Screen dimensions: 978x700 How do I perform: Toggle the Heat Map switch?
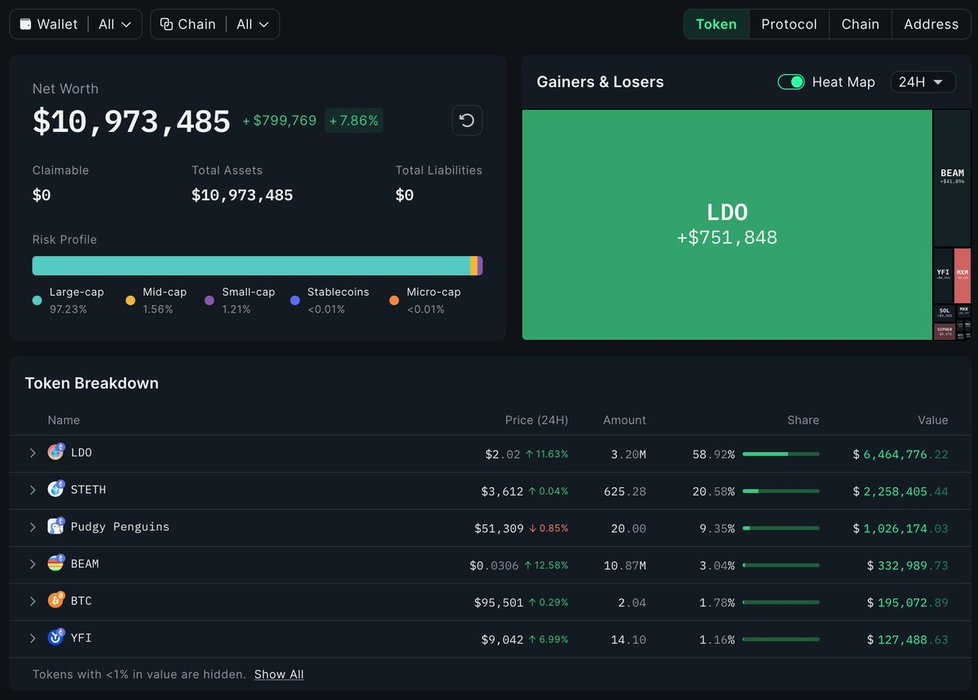point(791,82)
